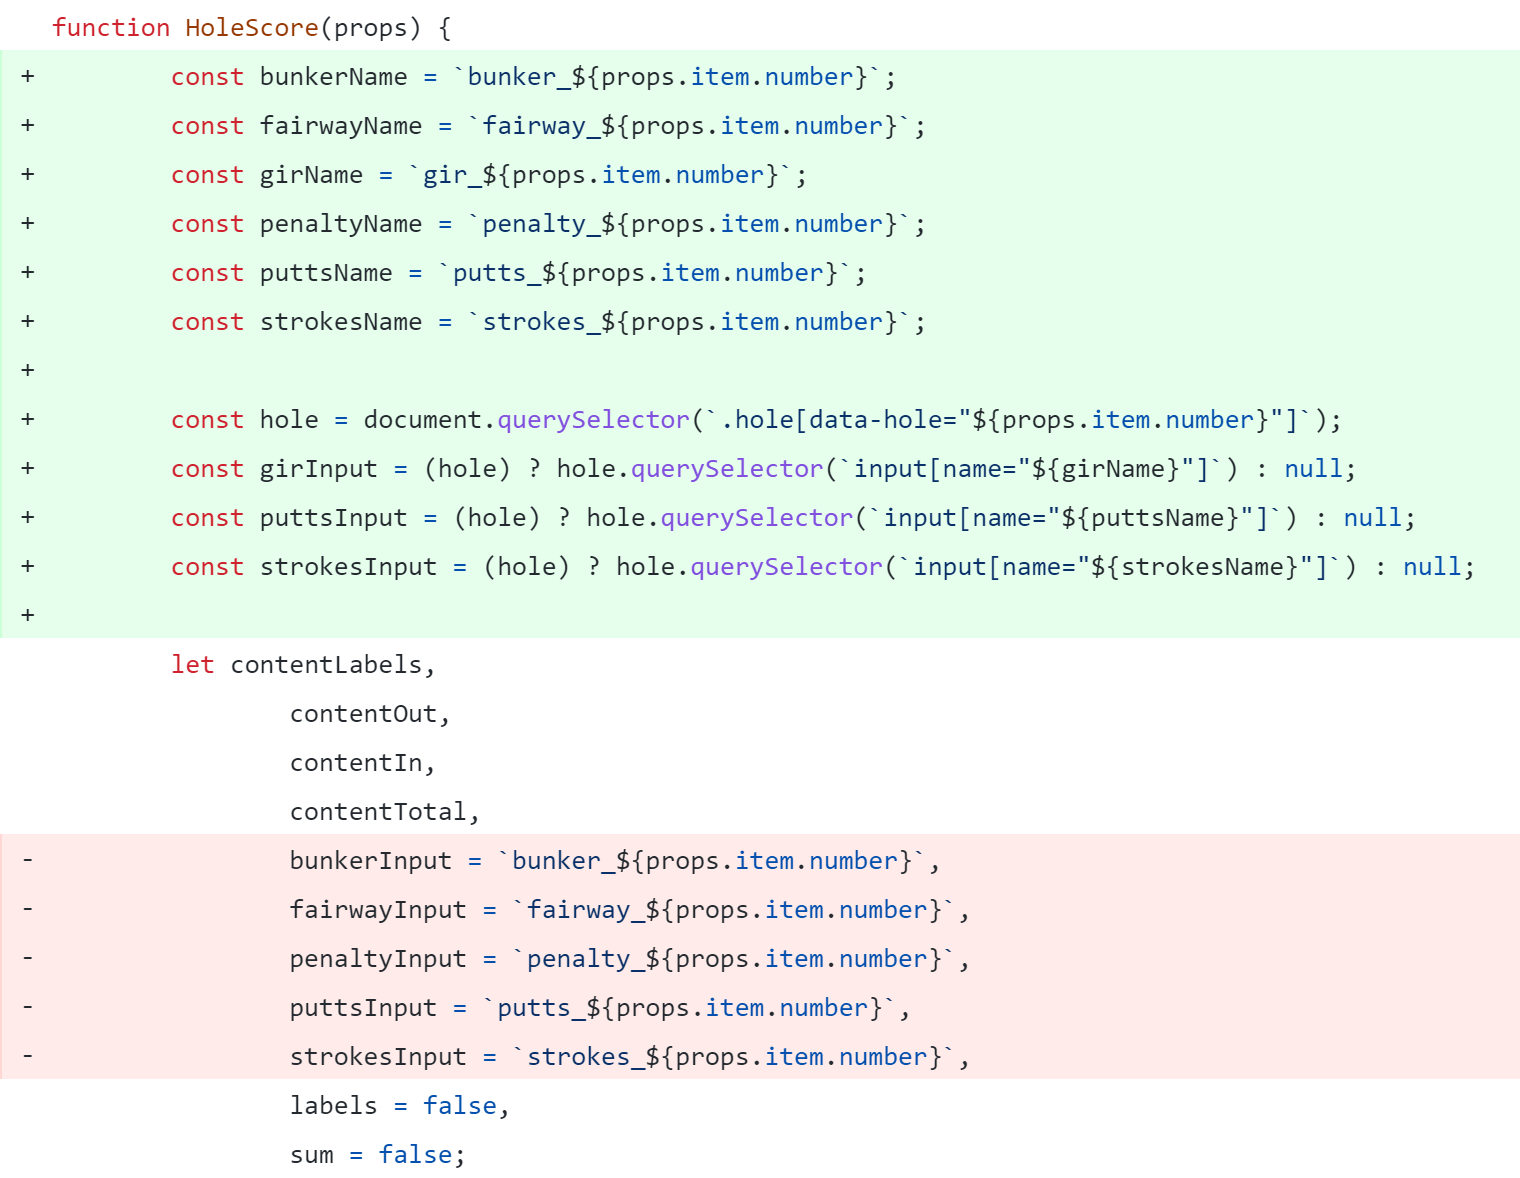1520x1178 pixels.
Task: Click the plus marker beside the girName line
Action: (x=28, y=175)
